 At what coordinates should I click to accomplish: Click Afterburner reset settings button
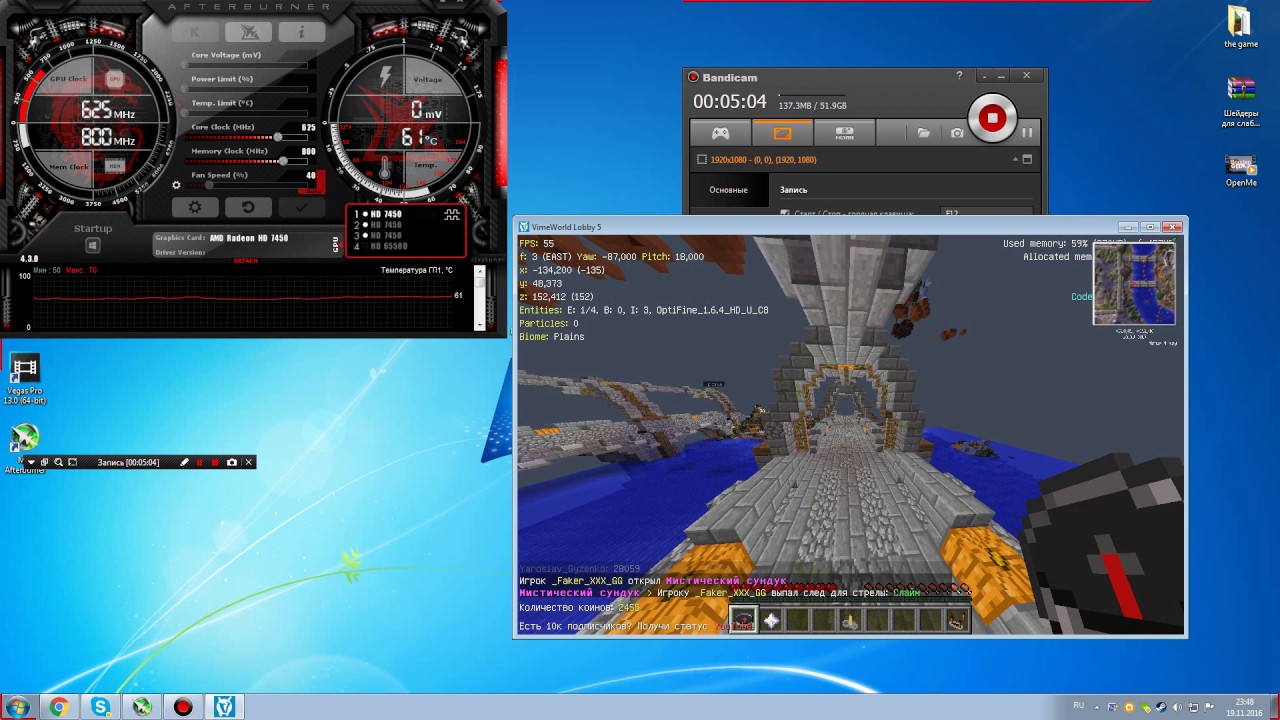point(248,207)
